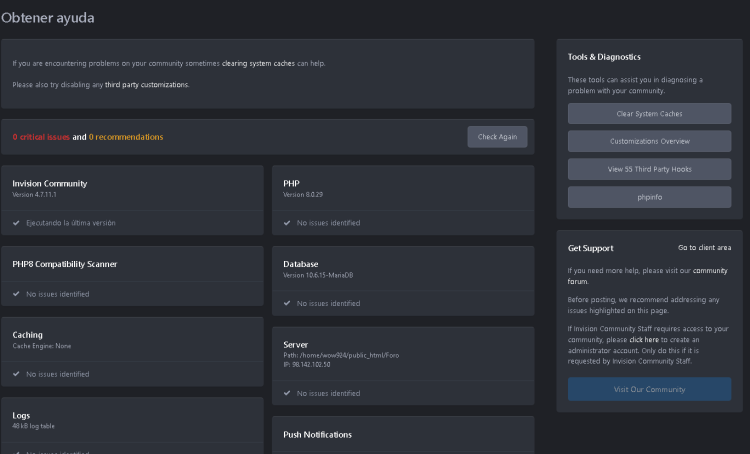Click the checkmark icon in Database card
Image resolution: width=750 pixels, height=454 pixels.
(287, 303)
